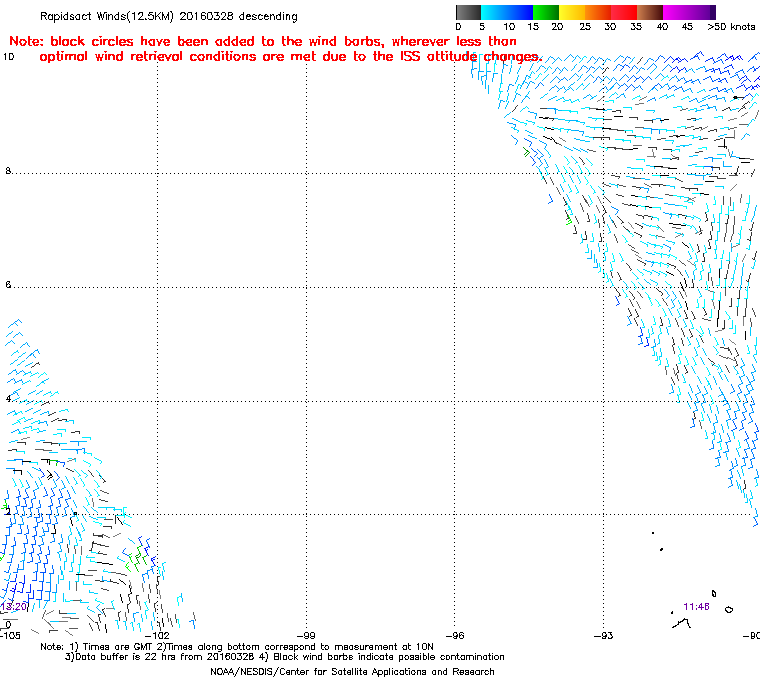Click the purple '13:20' swath time label
760x688 pixels.
click(14, 607)
